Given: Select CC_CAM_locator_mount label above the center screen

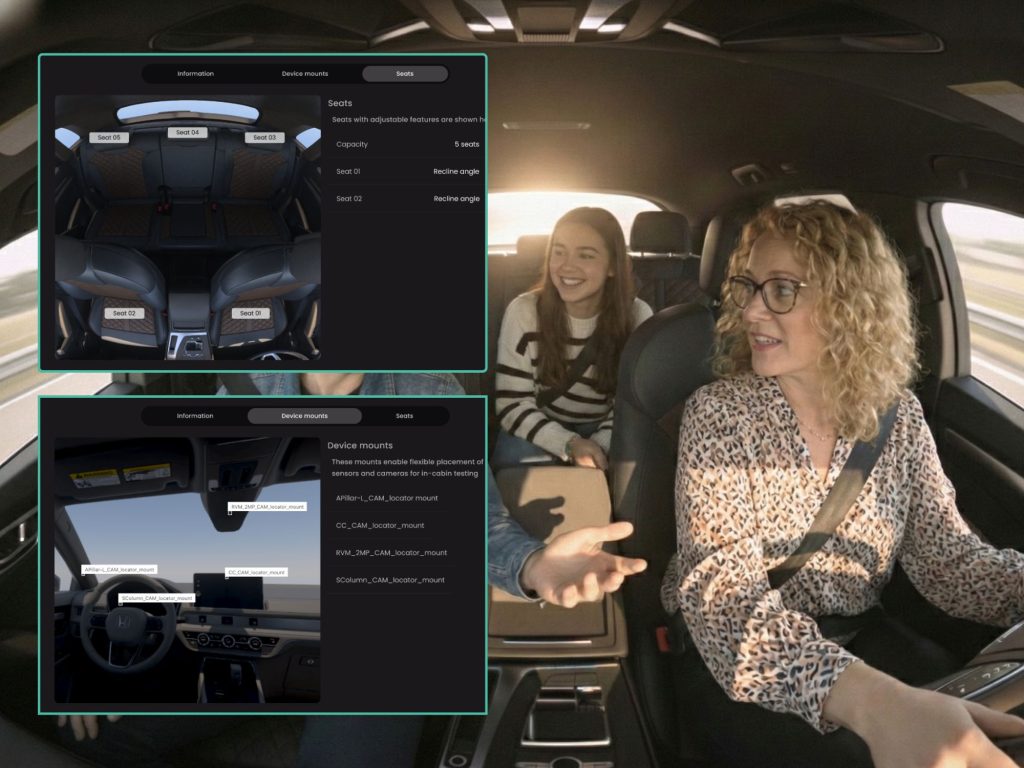Looking at the screenshot, I should tap(257, 572).
